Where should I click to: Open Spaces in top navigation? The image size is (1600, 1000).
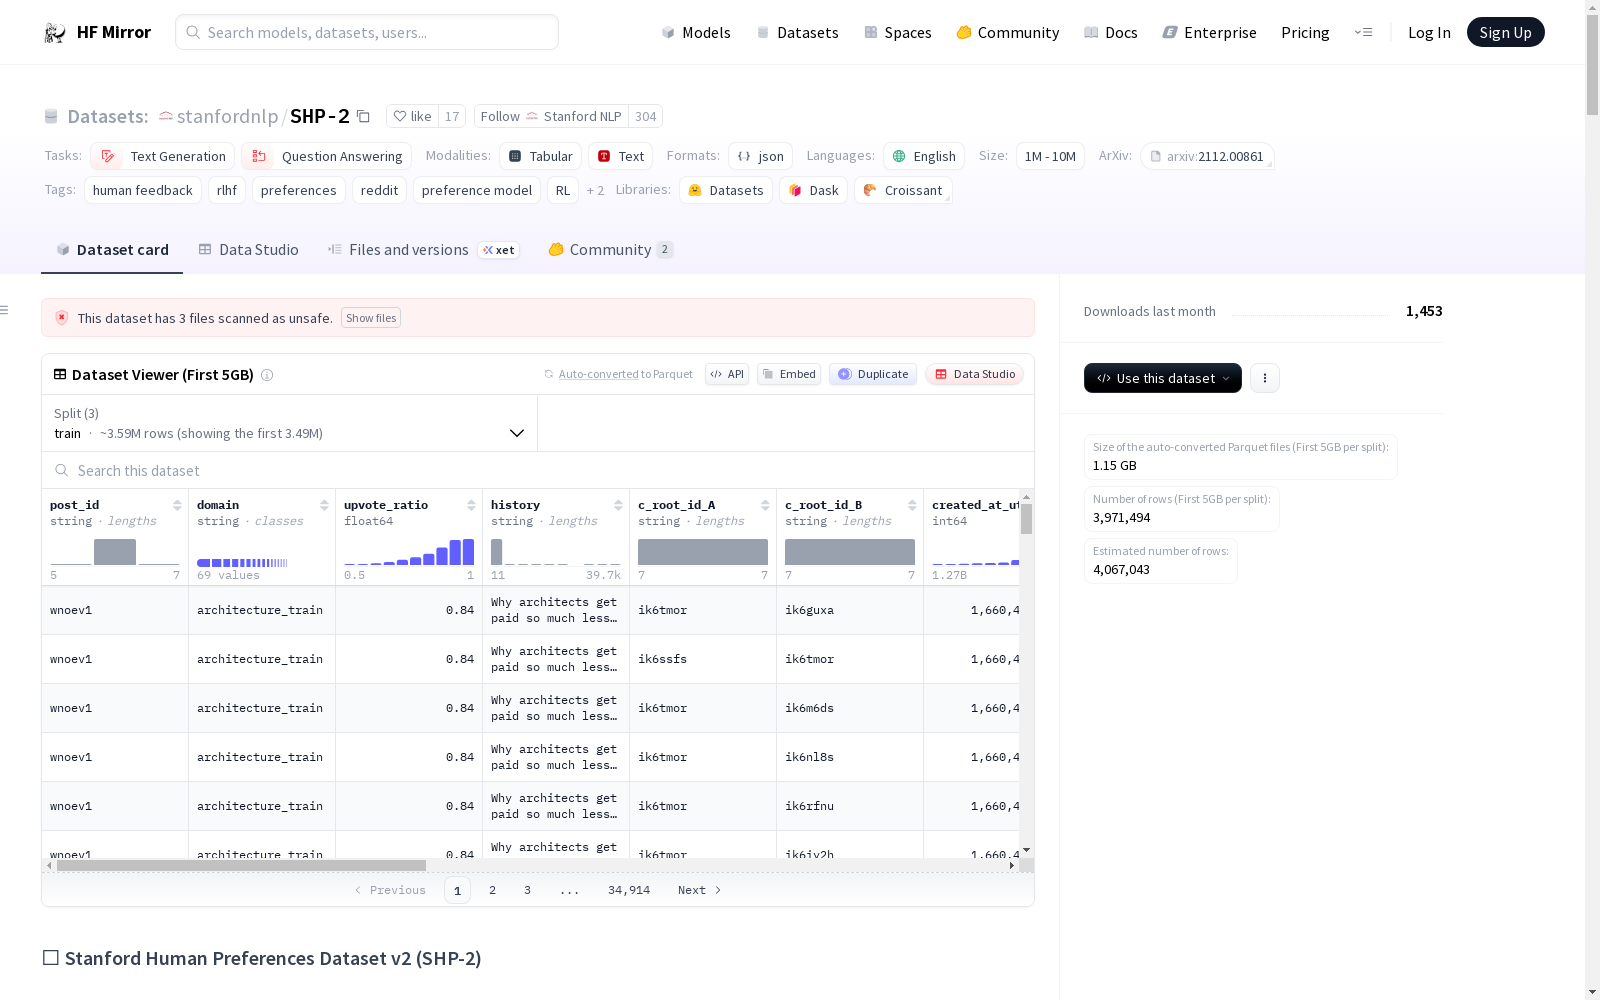click(x=898, y=33)
